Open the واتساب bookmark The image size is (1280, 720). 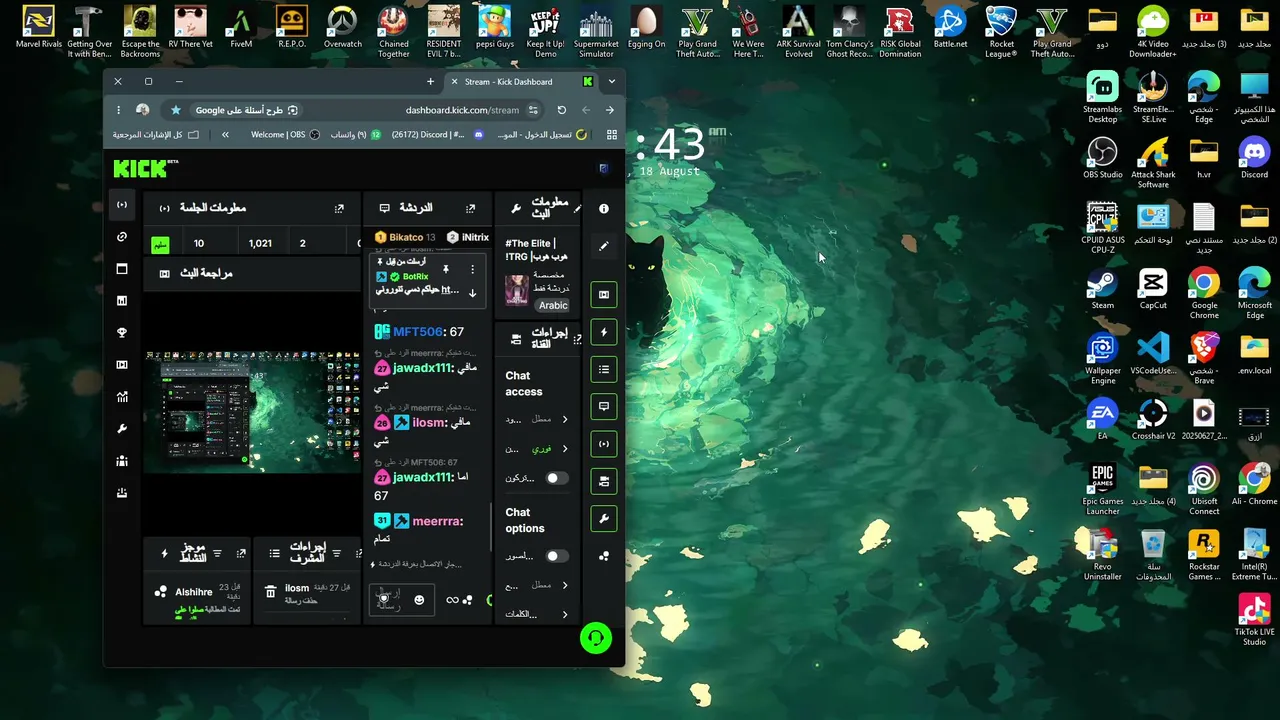[x=355, y=134]
